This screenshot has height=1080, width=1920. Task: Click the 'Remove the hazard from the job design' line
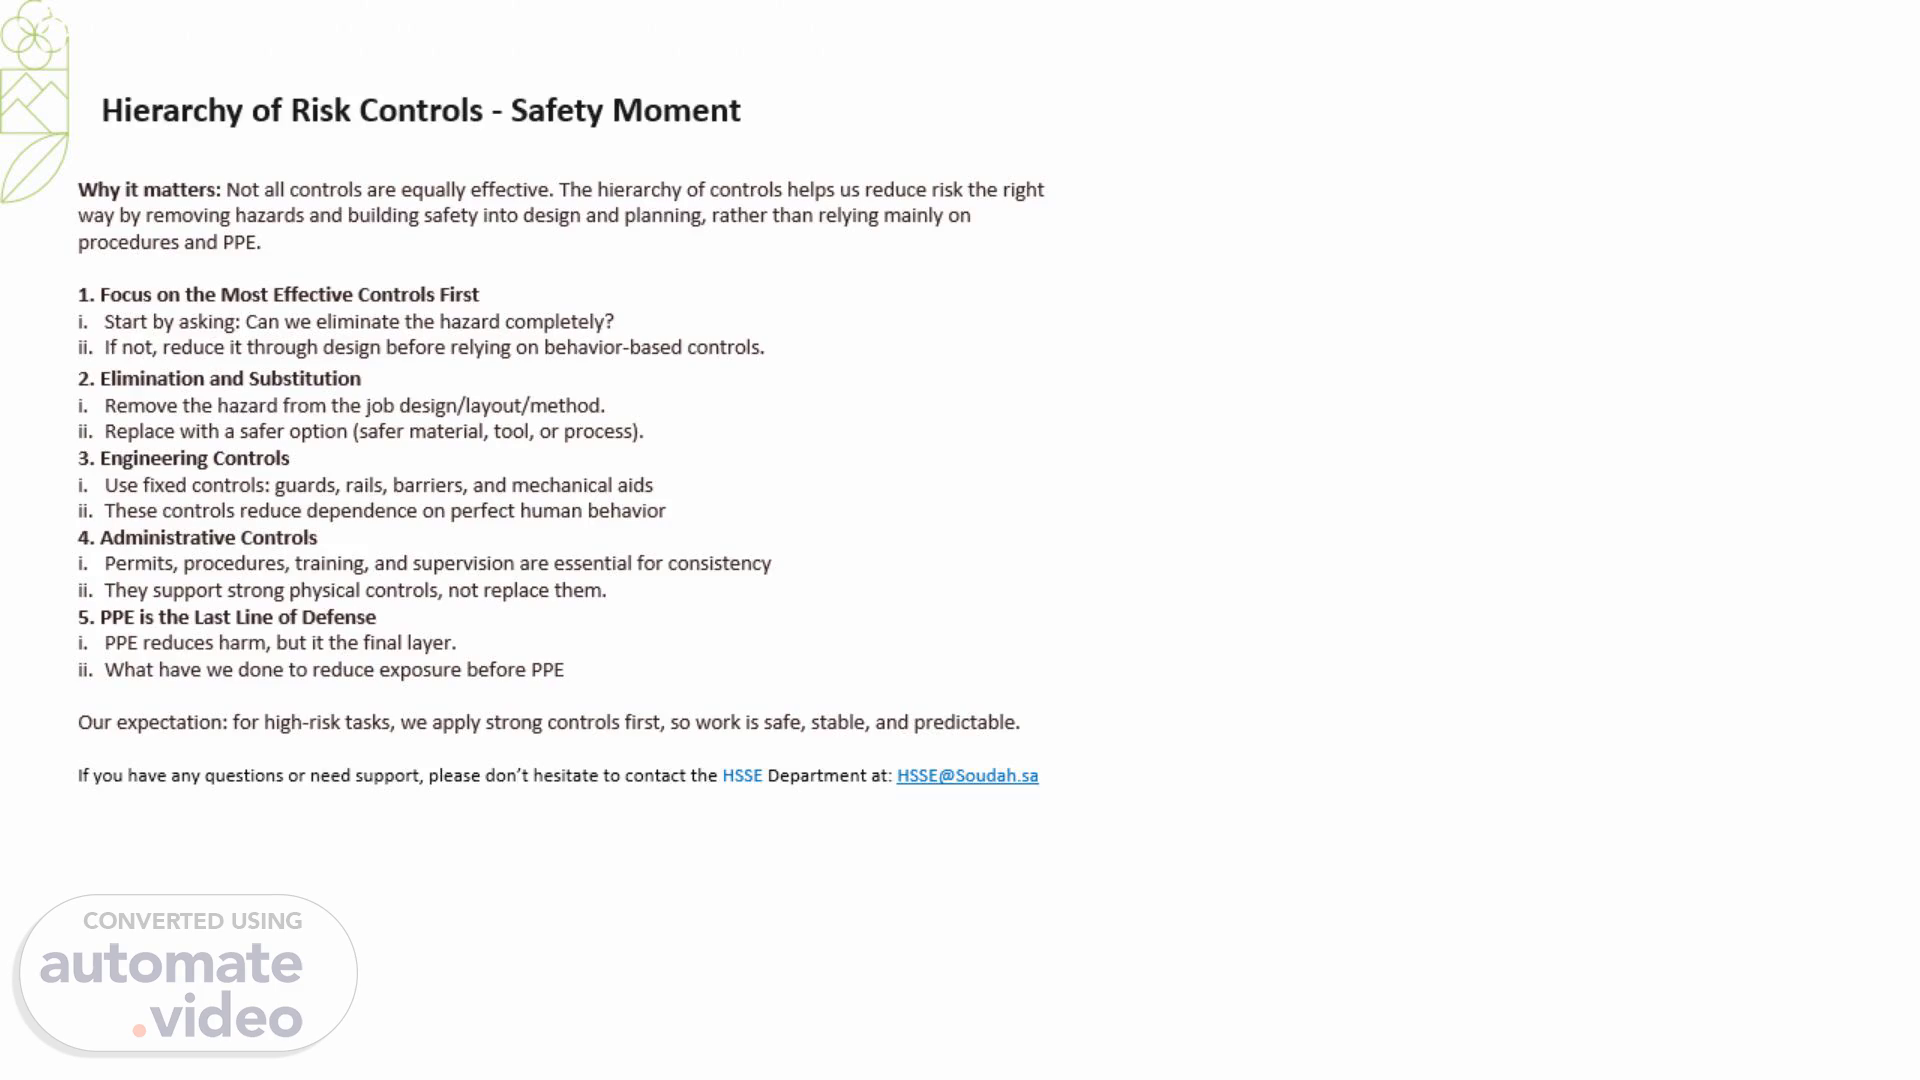(x=354, y=406)
